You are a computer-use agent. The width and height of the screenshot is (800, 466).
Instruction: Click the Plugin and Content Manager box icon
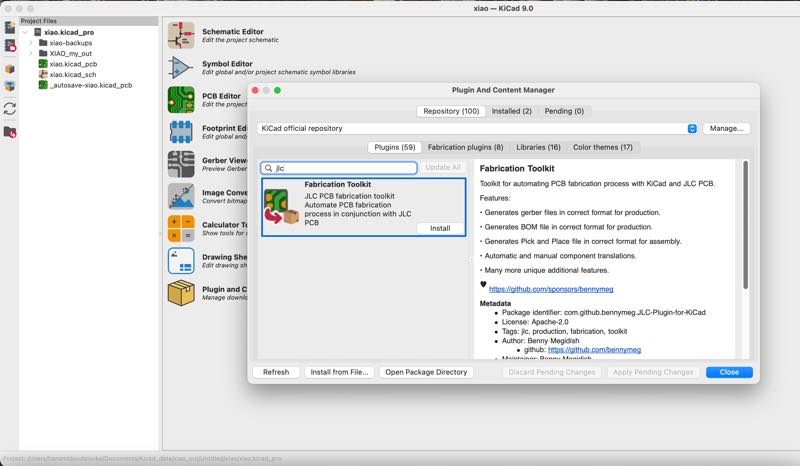pos(181,292)
